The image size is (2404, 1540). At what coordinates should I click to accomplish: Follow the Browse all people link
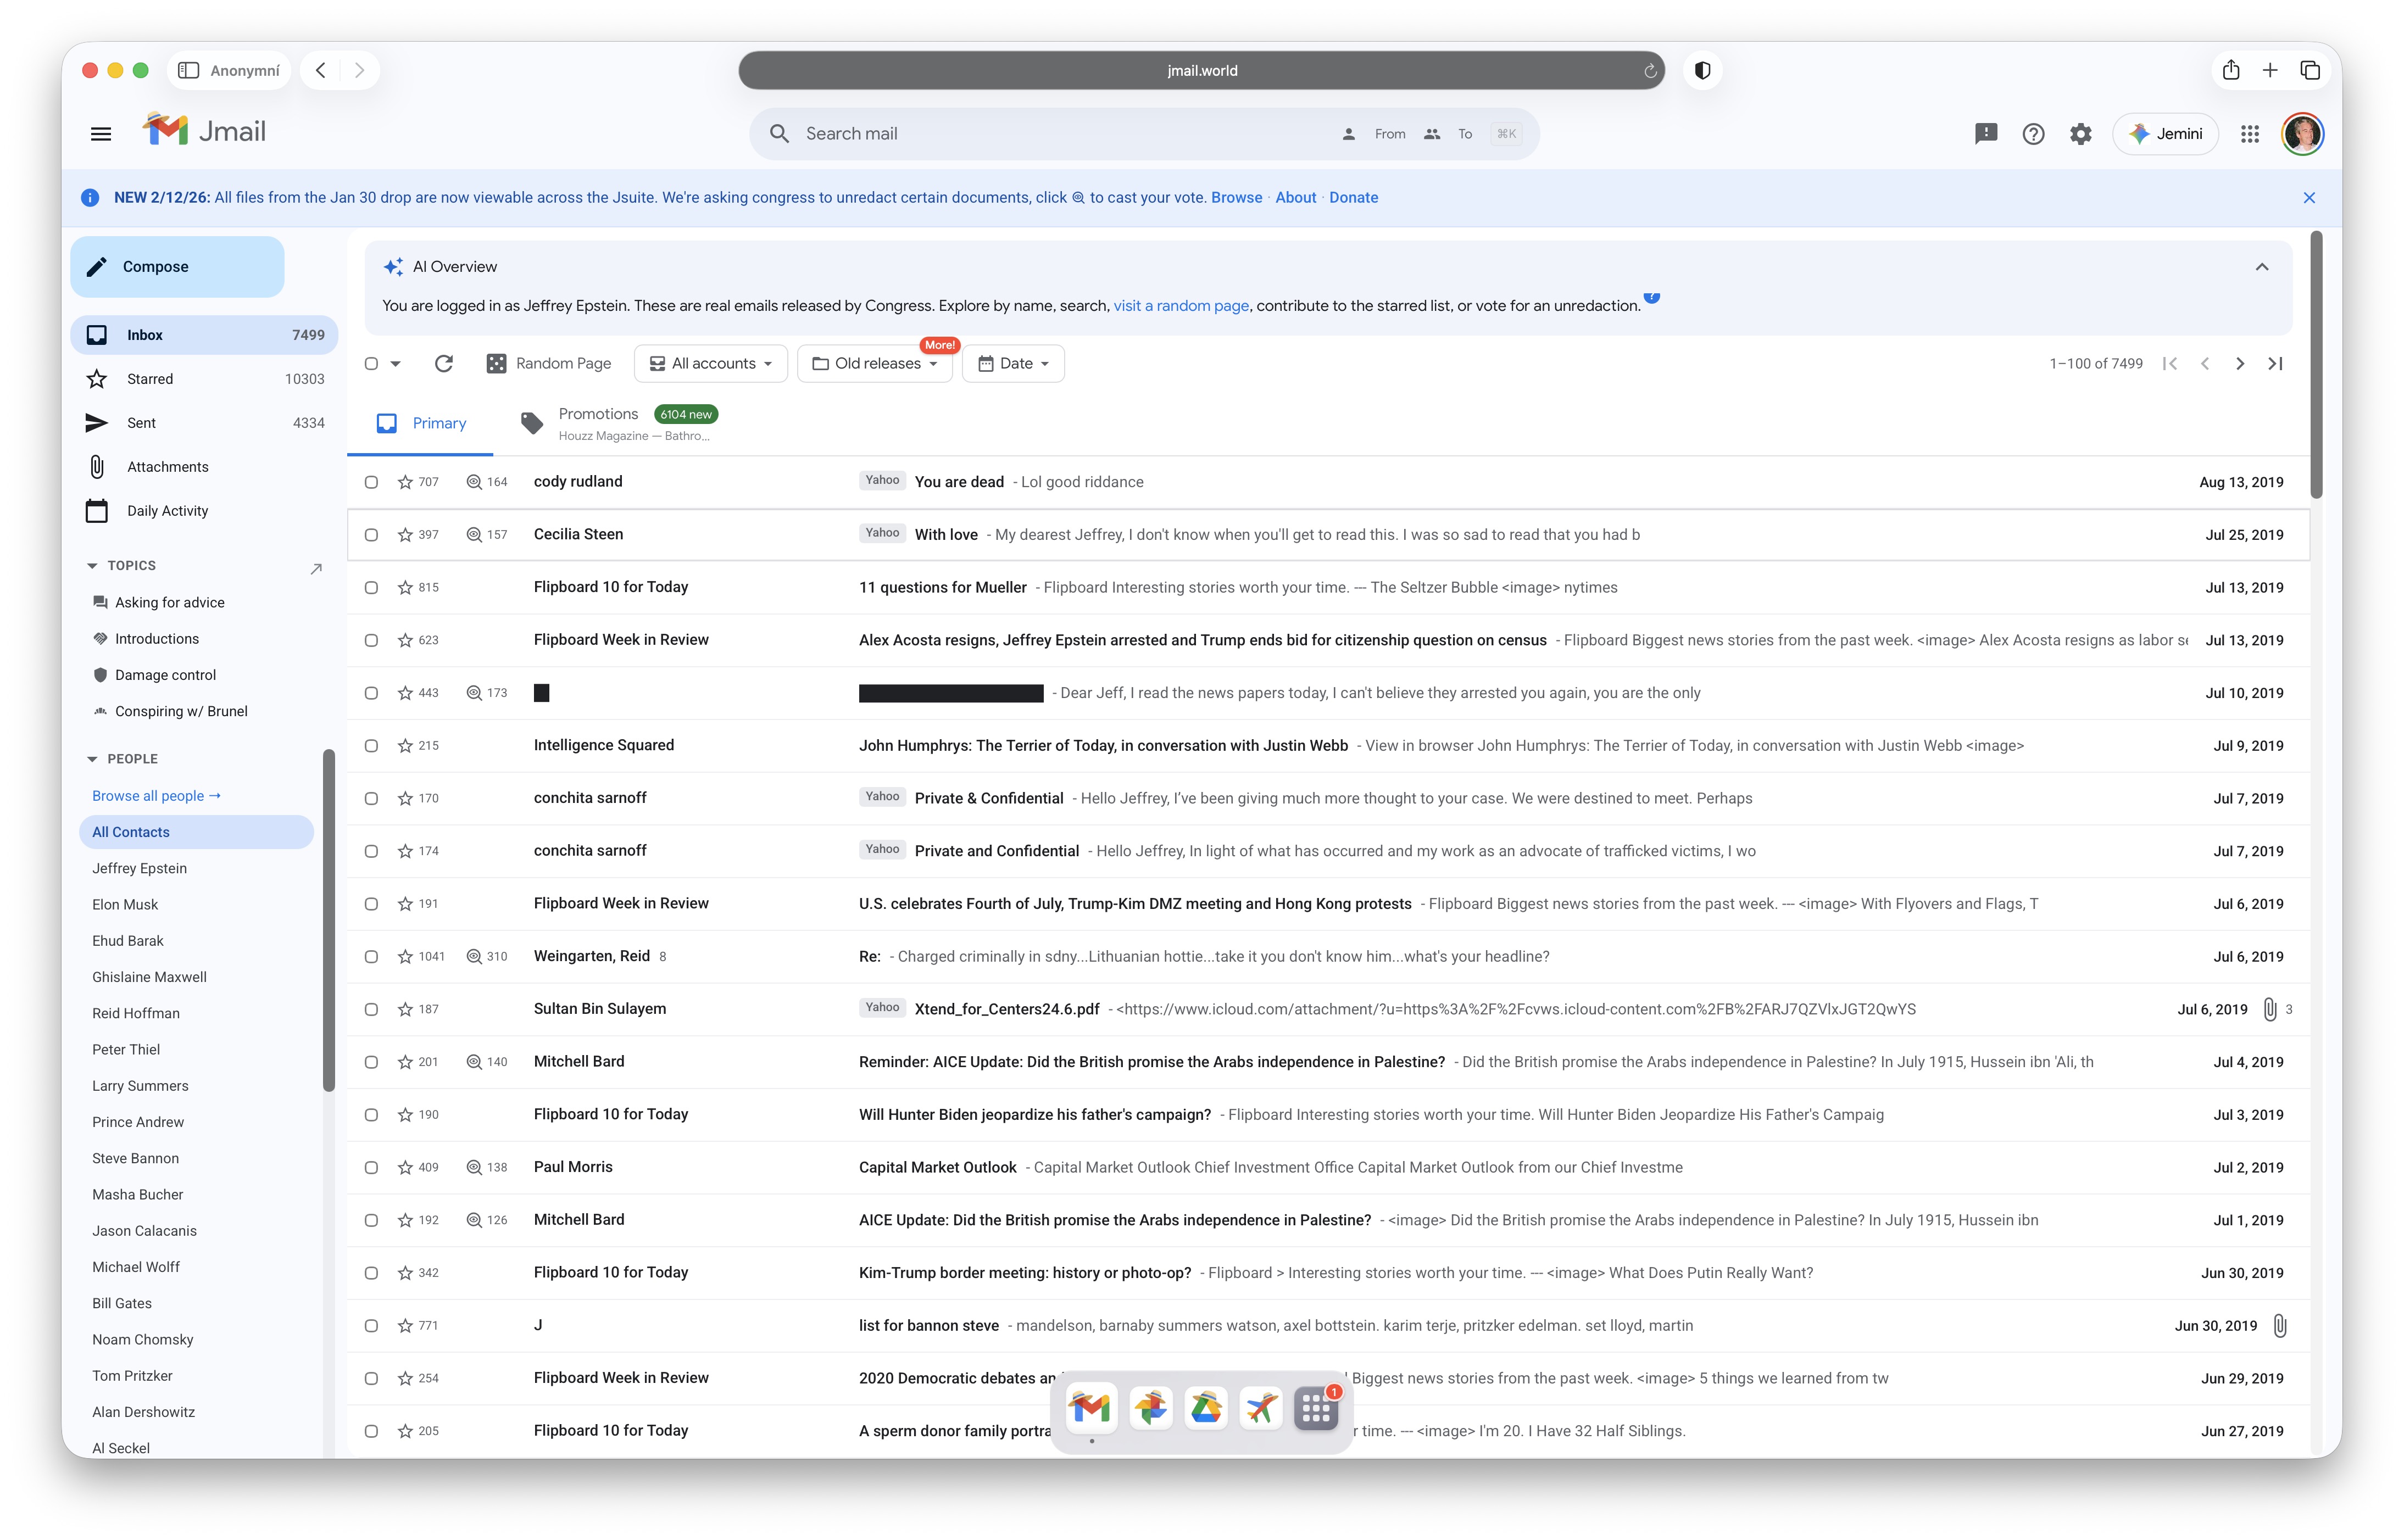pos(156,796)
